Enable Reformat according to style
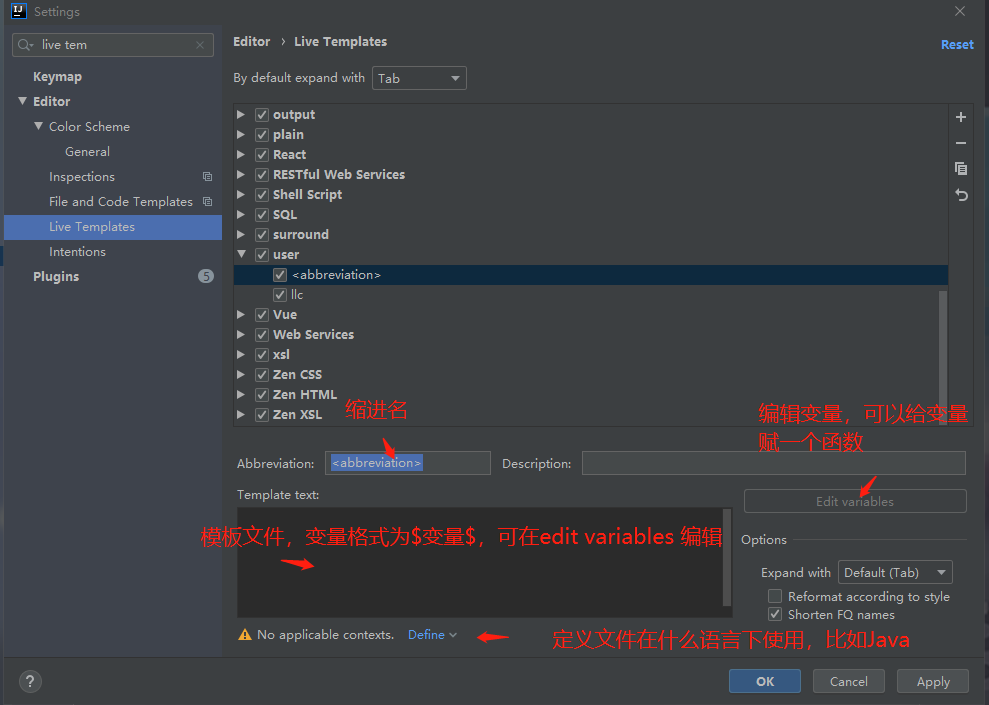Image resolution: width=989 pixels, height=705 pixels. pos(775,596)
